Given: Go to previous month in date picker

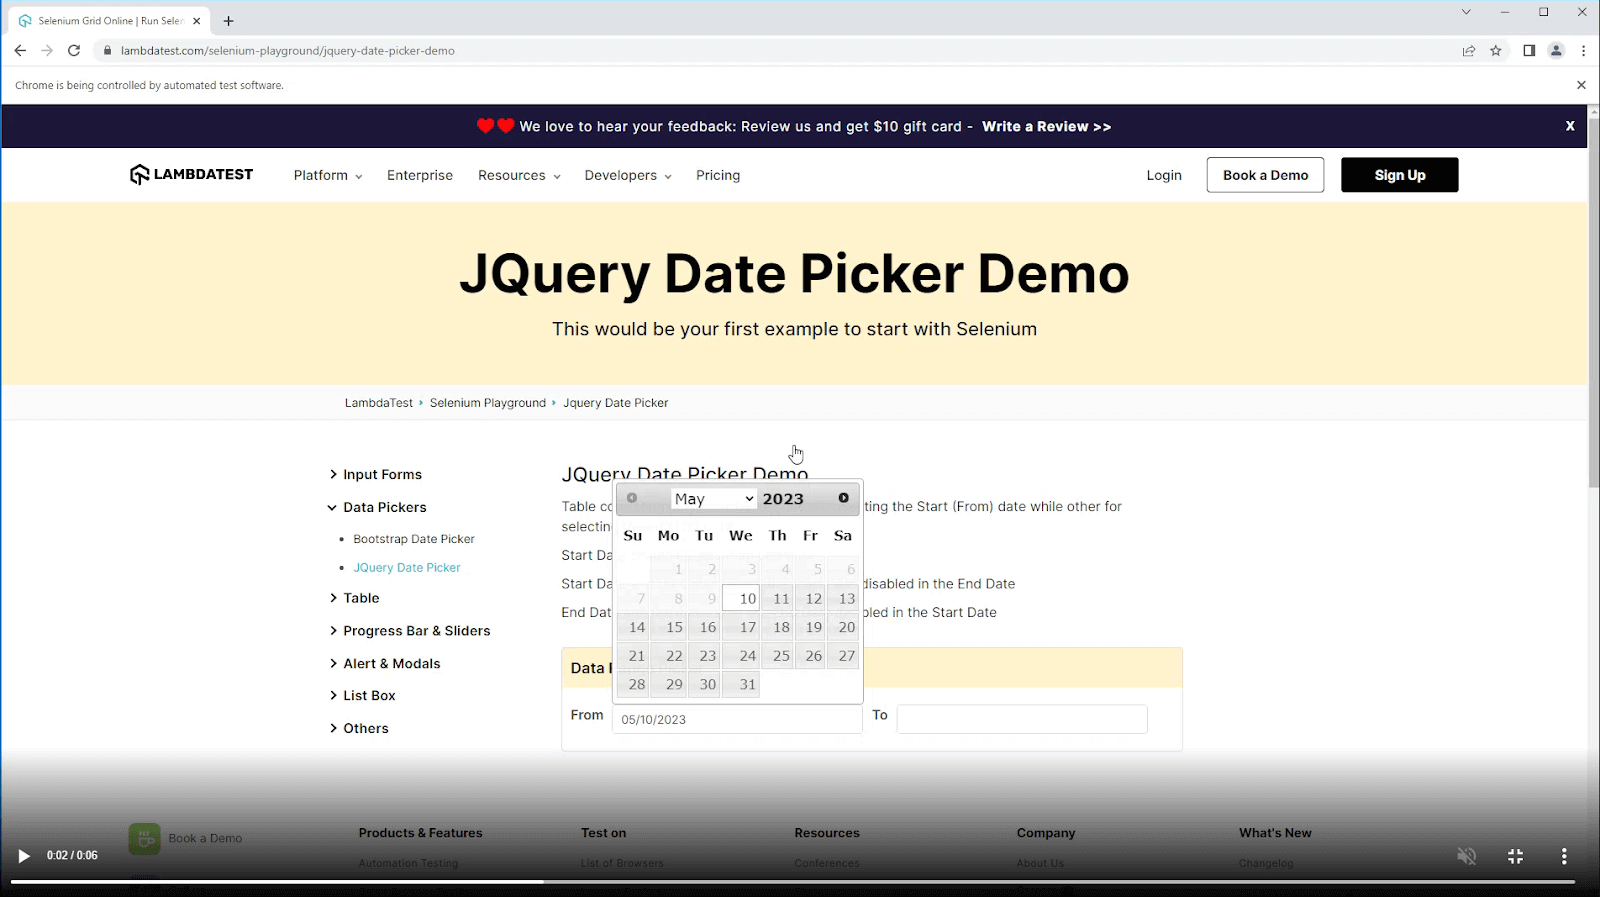Looking at the screenshot, I should point(632,498).
